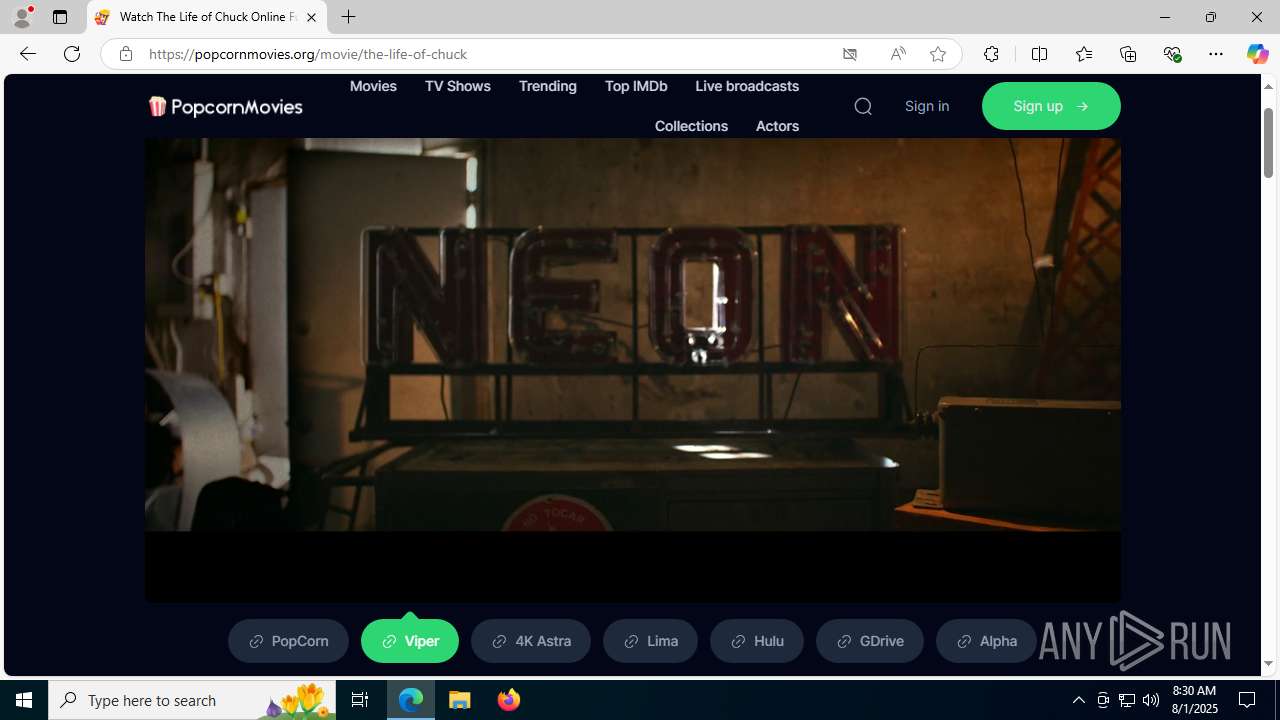Click the Windows taskbar search box

(x=192, y=700)
